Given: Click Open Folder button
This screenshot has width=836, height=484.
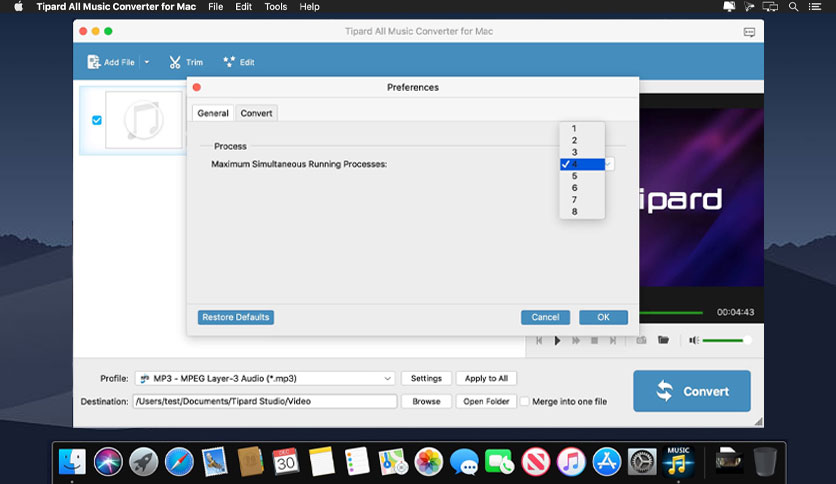Looking at the screenshot, I should click(486, 401).
